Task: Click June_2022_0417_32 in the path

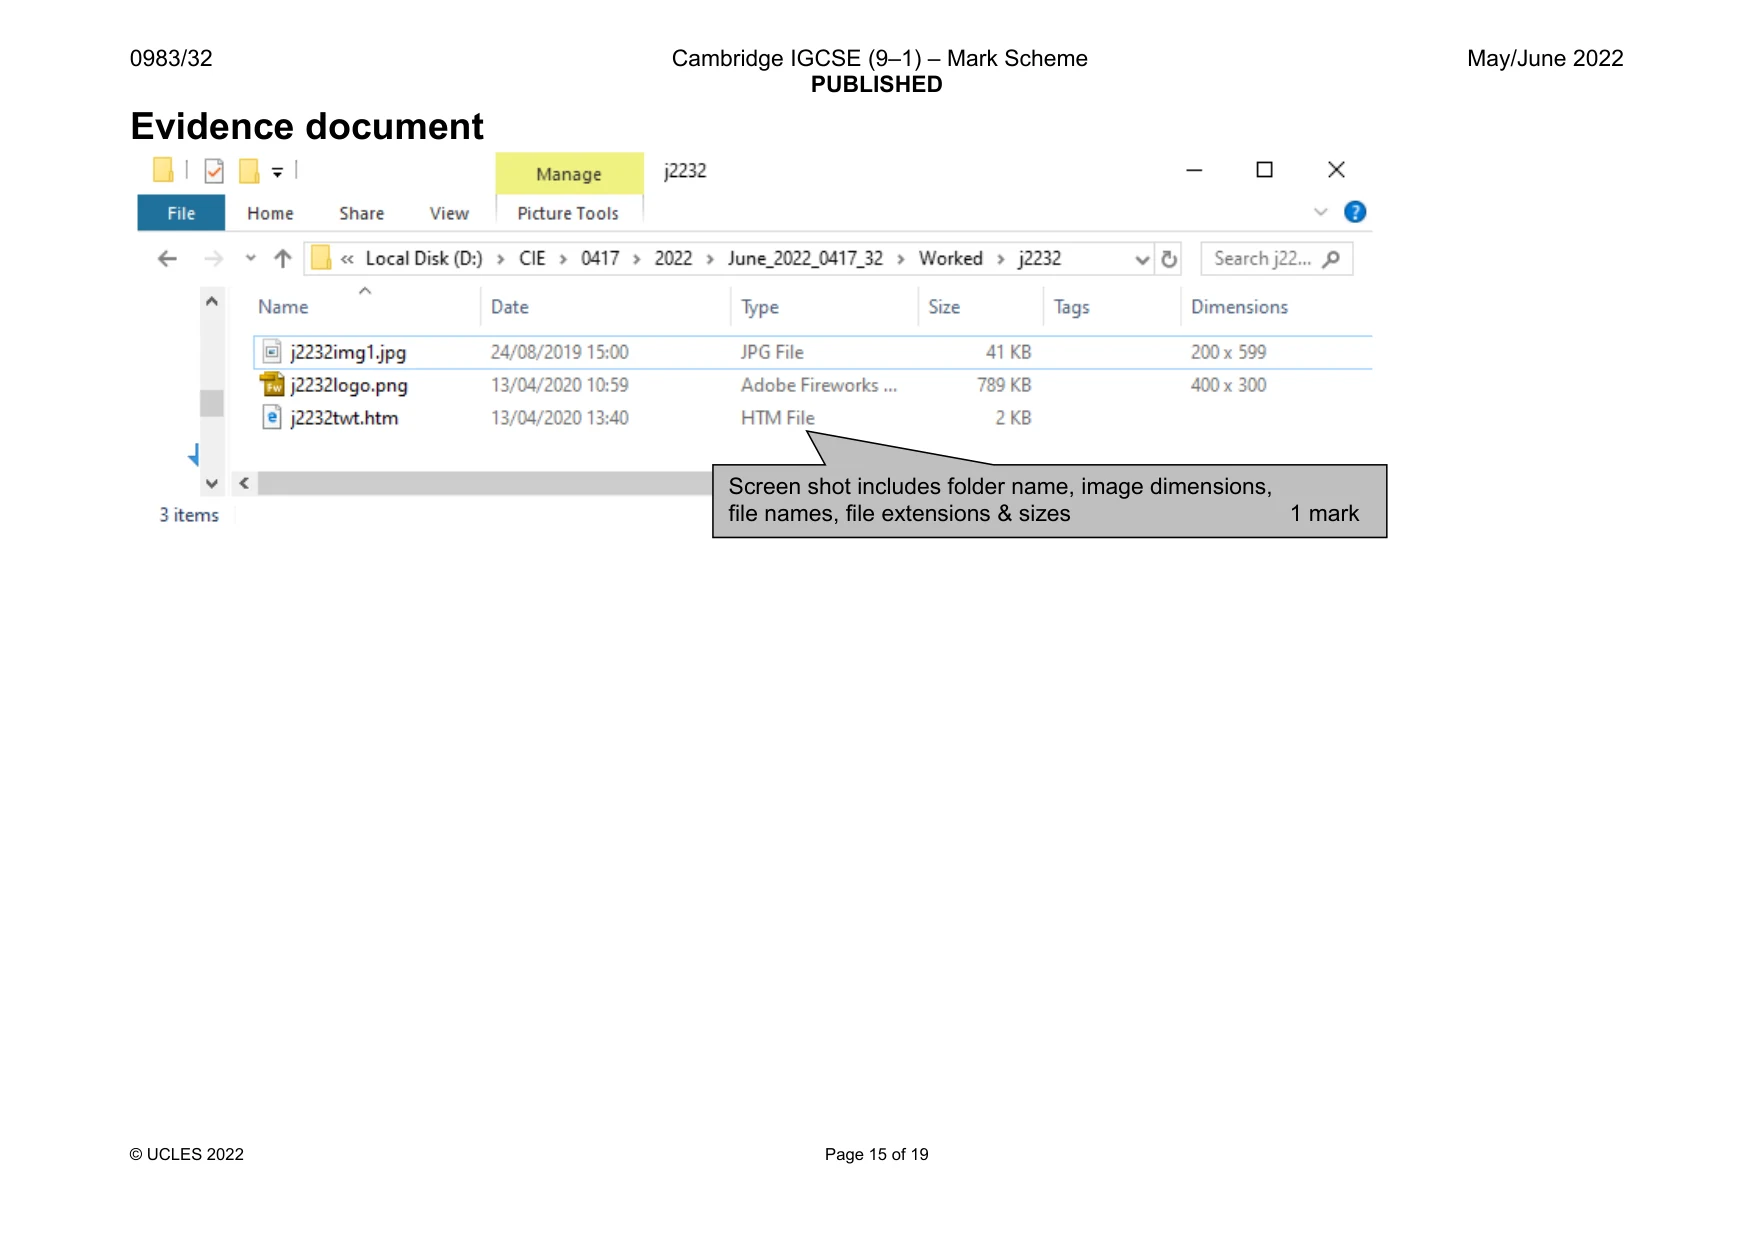Action: click(x=805, y=258)
